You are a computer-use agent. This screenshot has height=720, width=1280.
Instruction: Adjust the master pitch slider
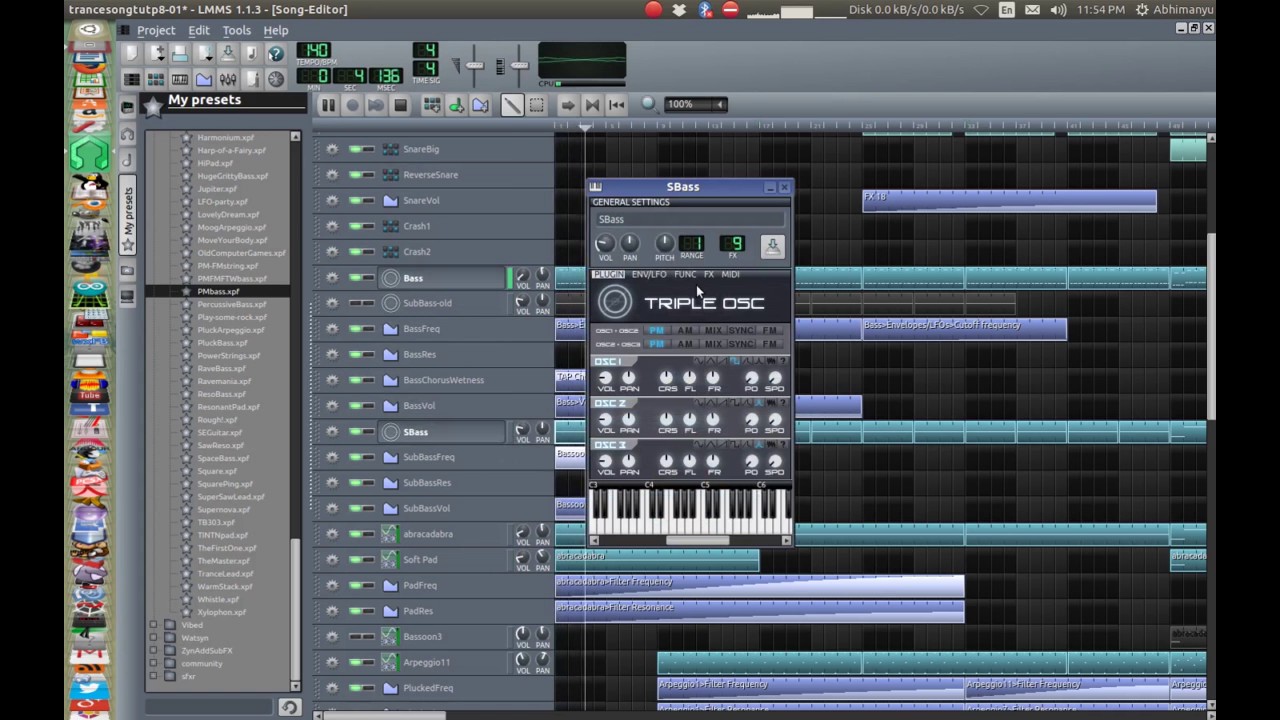[x=519, y=66]
